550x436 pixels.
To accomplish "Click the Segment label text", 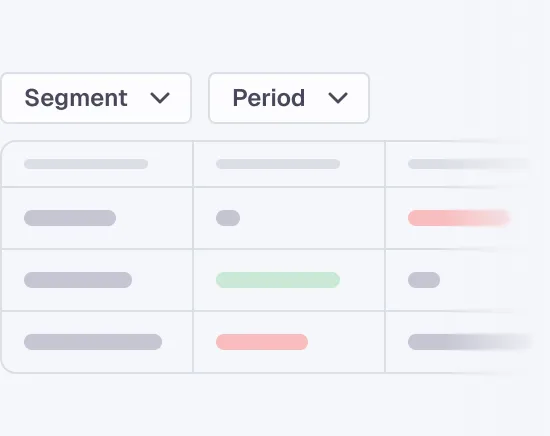I will [x=76, y=98].
